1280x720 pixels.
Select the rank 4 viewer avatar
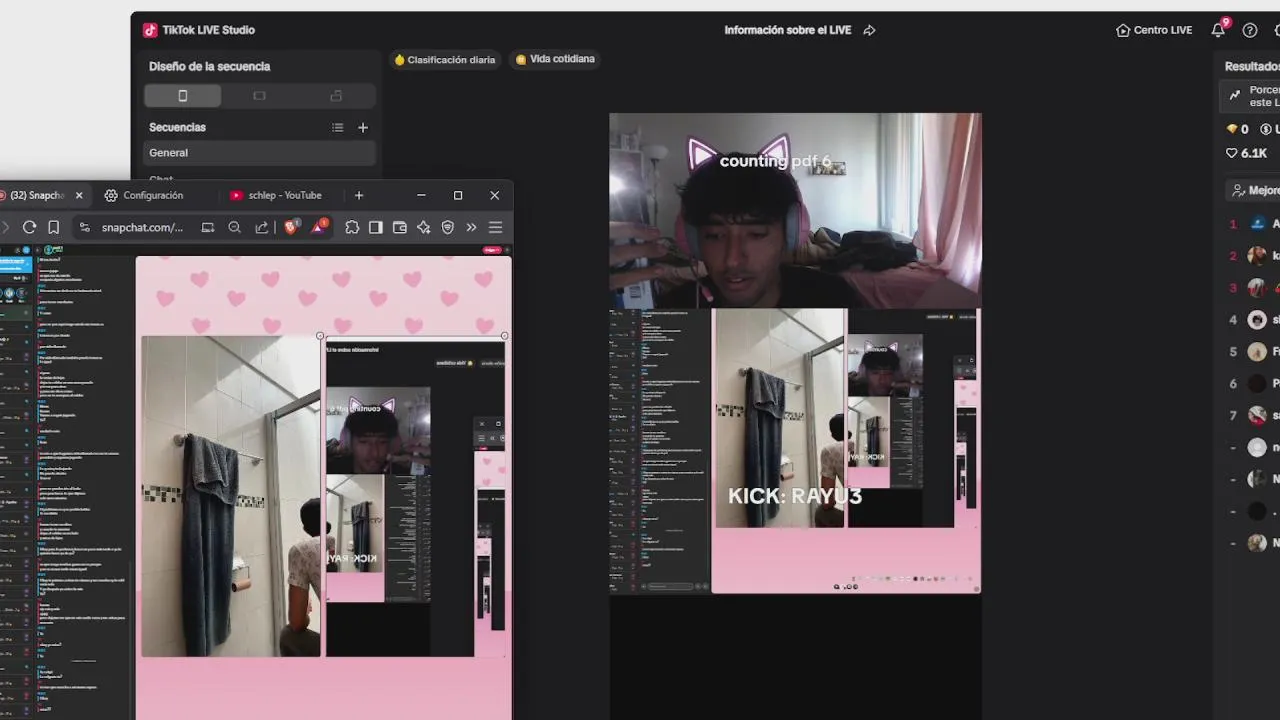tap(1257, 320)
